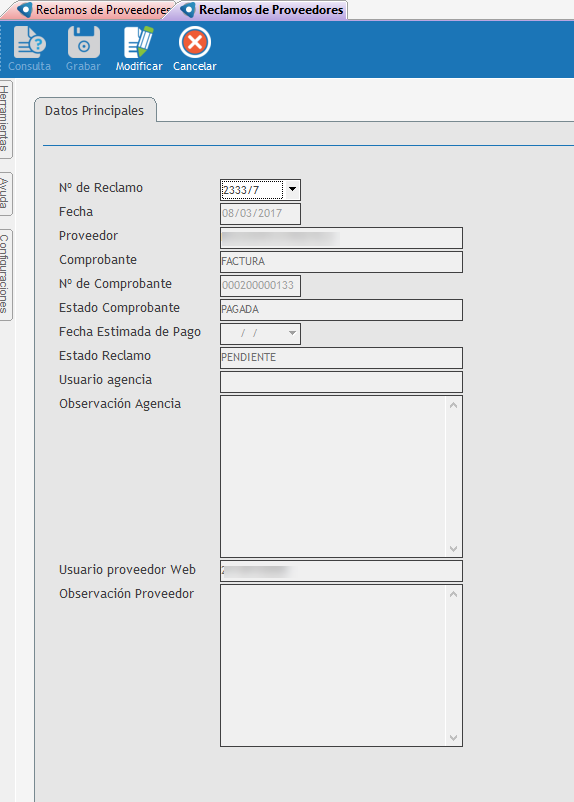This screenshot has height=802, width=574.
Task: Click the Observación Agencia scroll down arrow
Action: click(x=453, y=548)
